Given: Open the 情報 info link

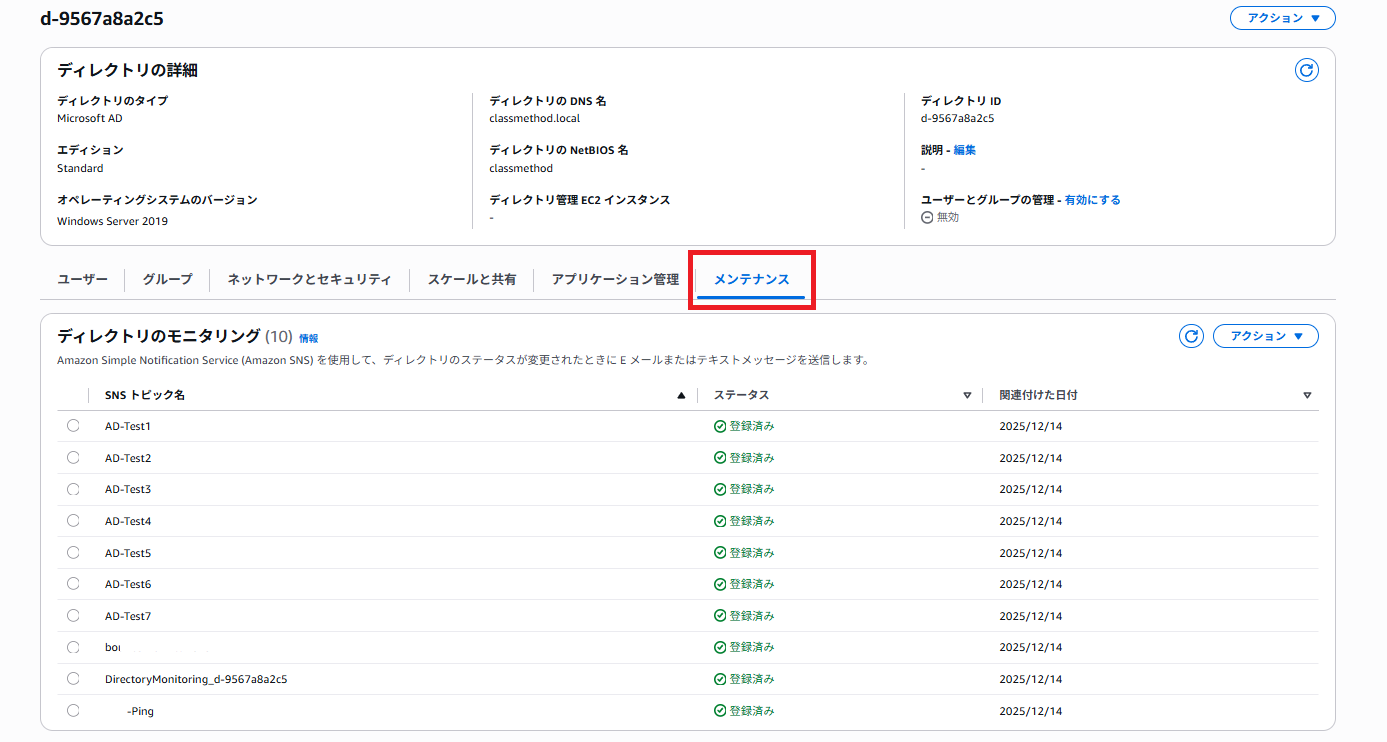Looking at the screenshot, I should (308, 339).
